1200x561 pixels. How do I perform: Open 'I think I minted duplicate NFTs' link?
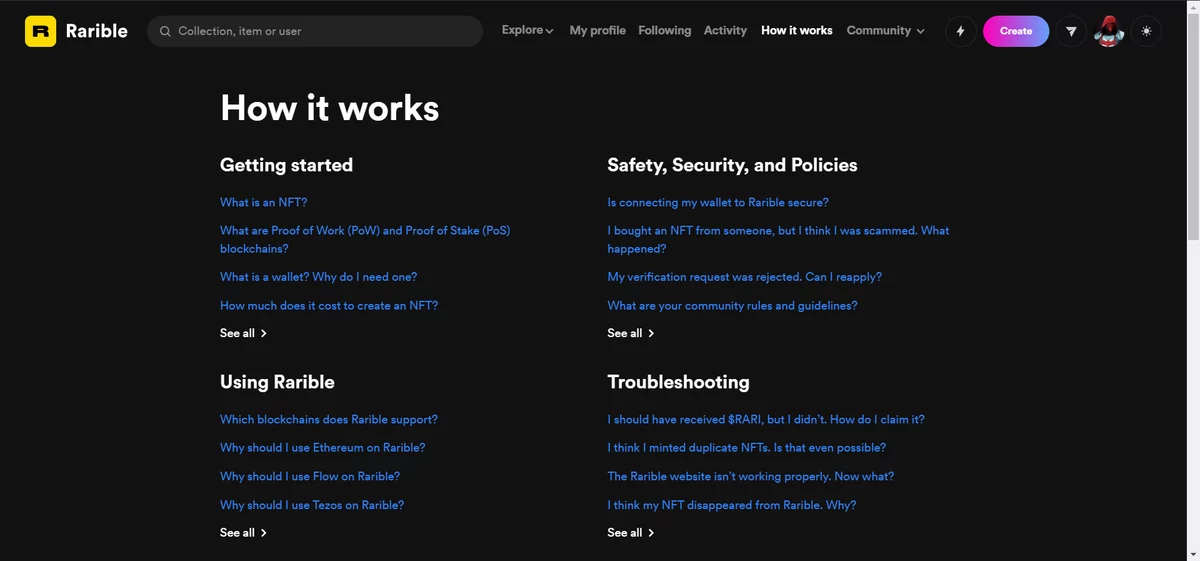[746, 448]
